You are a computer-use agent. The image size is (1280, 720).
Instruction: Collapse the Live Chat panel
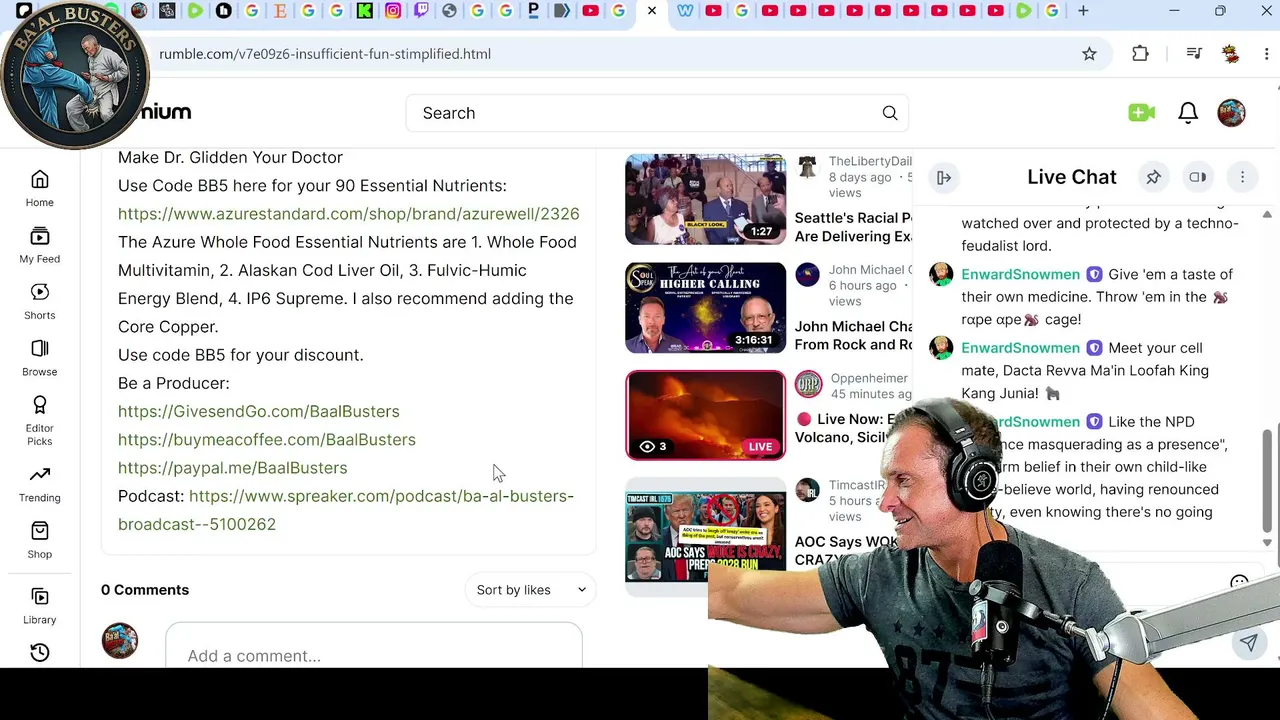[x=943, y=178]
